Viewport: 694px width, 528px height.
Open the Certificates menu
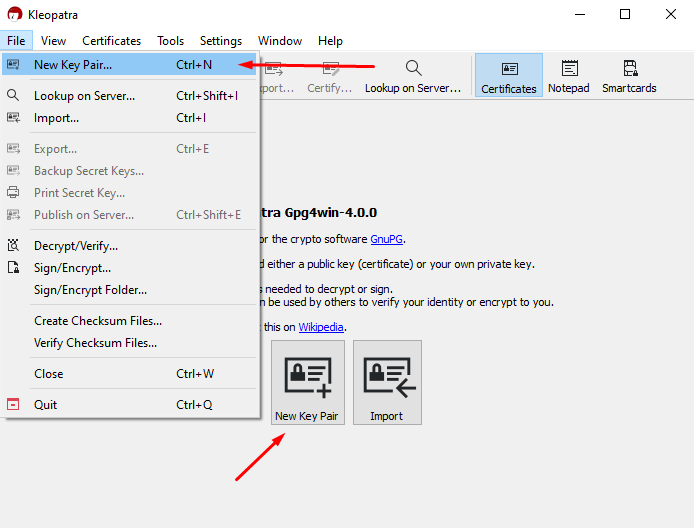point(112,41)
